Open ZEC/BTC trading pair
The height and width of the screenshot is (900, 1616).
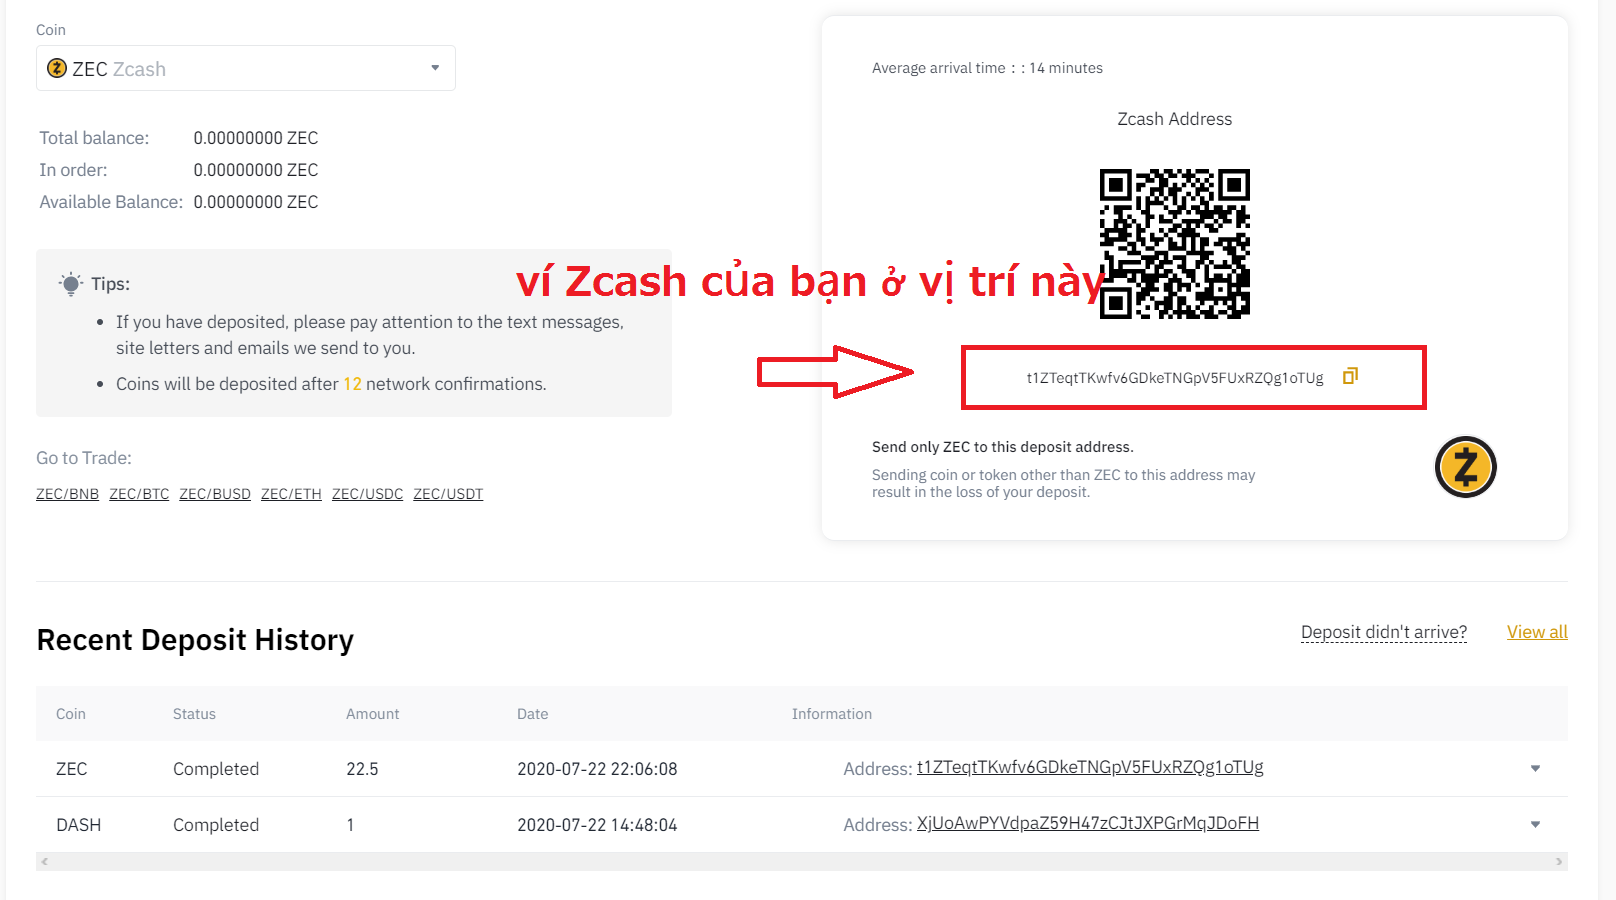pos(139,494)
